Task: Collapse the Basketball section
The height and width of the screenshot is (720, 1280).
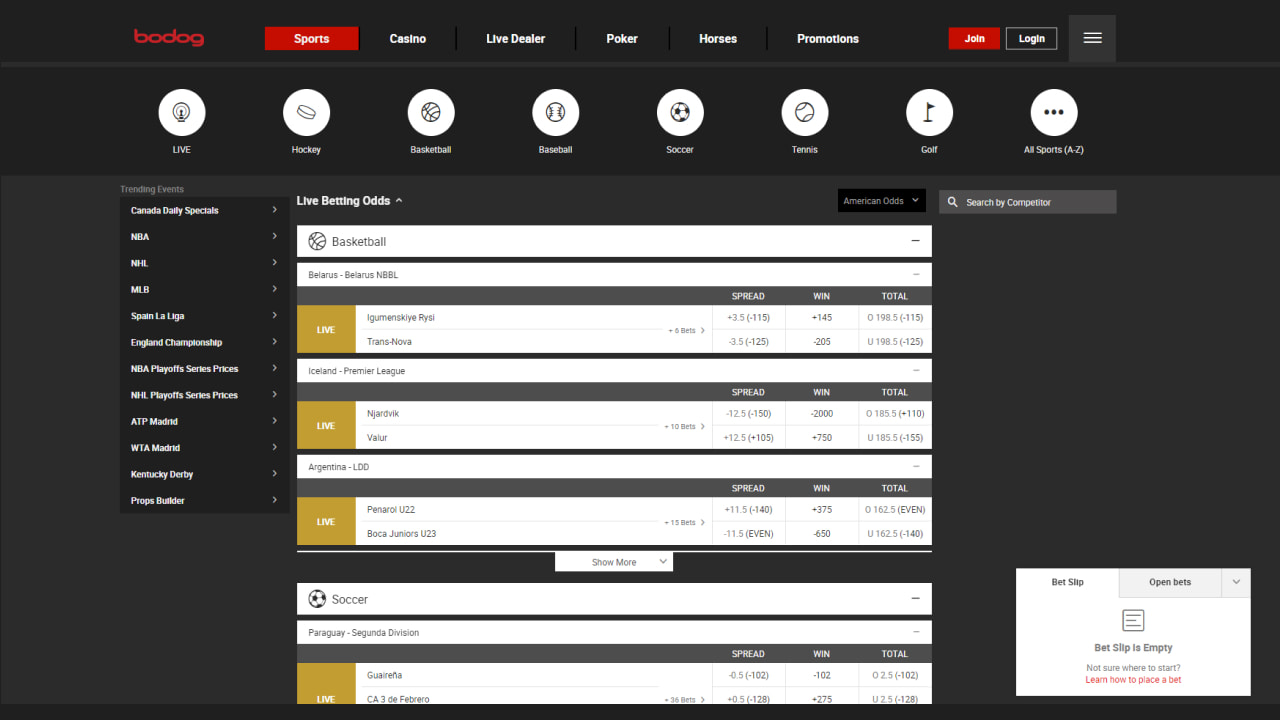Action: [x=915, y=241]
